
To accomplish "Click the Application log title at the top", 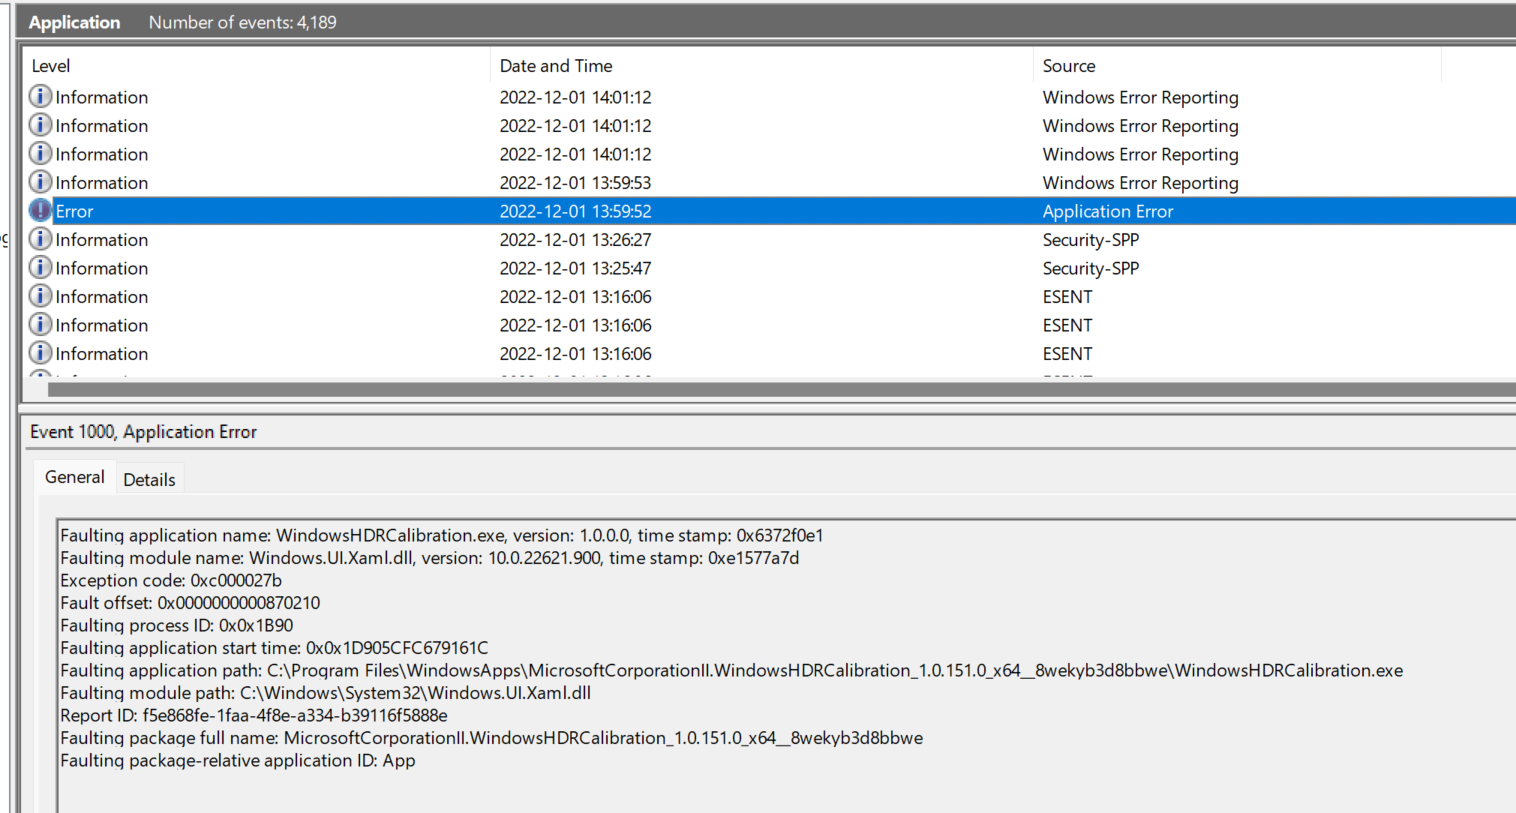I will pos(74,22).
